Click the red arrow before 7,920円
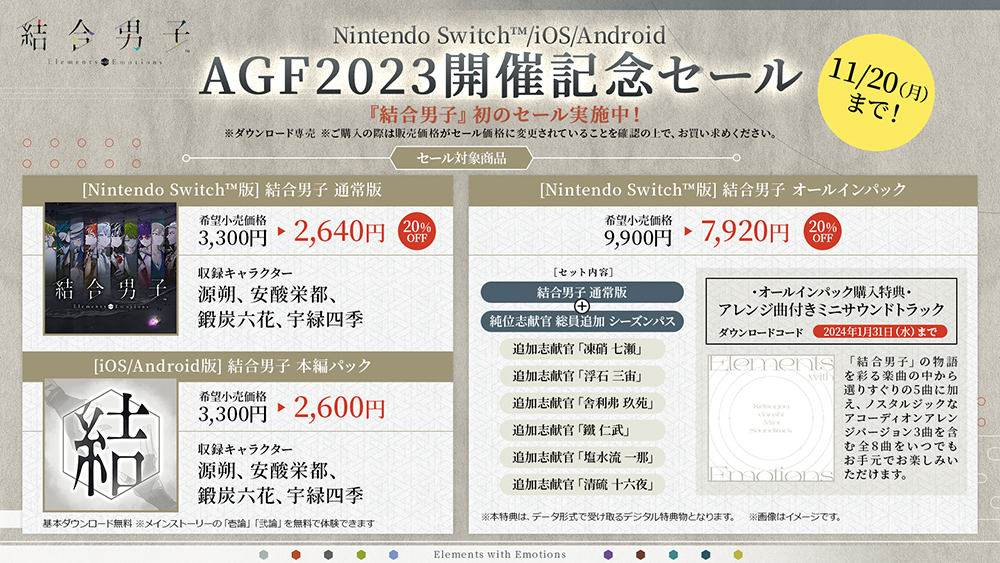The image size is (1000, 563). [x=688, y=231]
